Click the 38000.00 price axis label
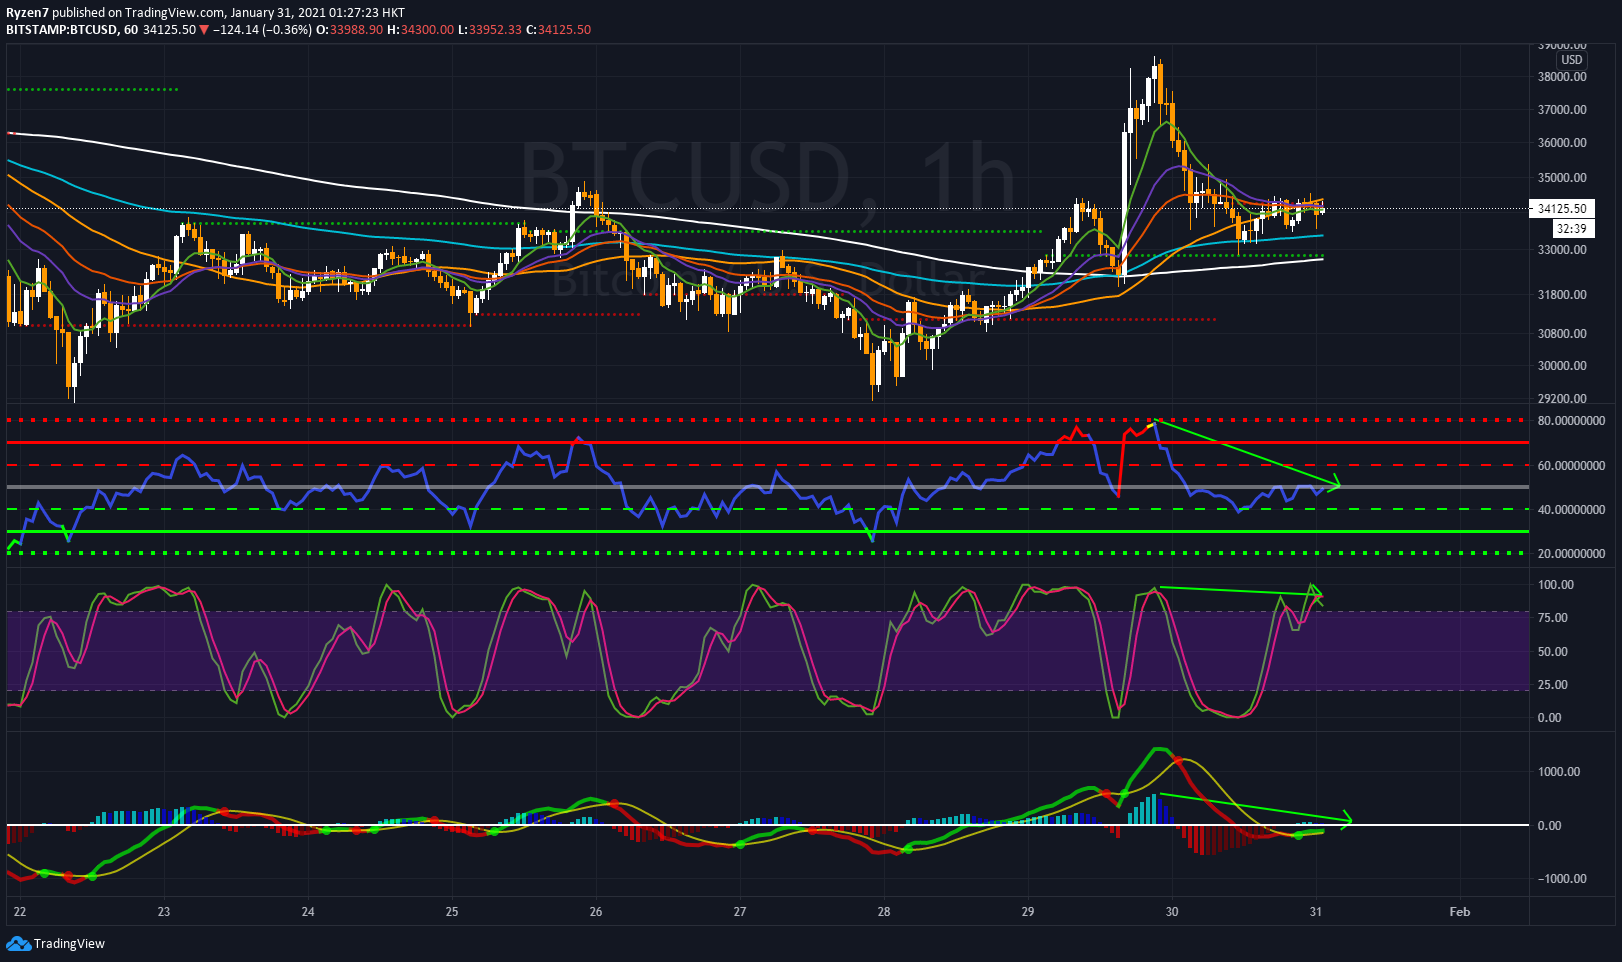Image resolution: width=1622 pixels, height=962 pixels. point(1562,77)
